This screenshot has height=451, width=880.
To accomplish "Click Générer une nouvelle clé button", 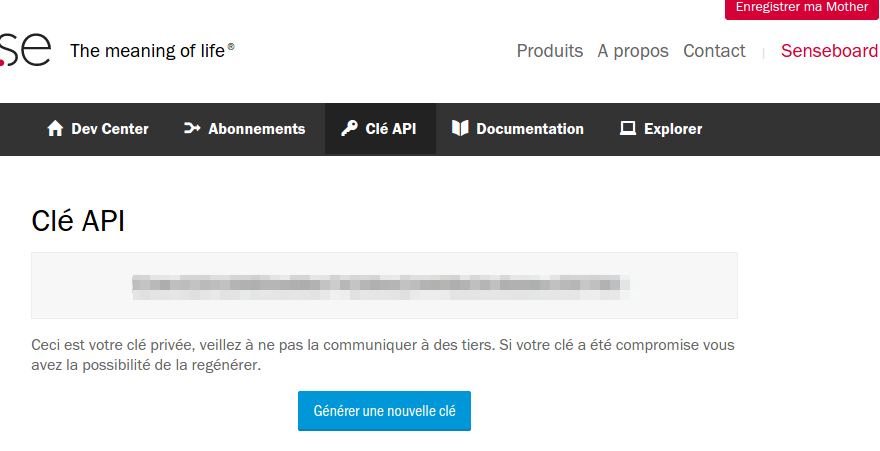I will coord(384,411).
